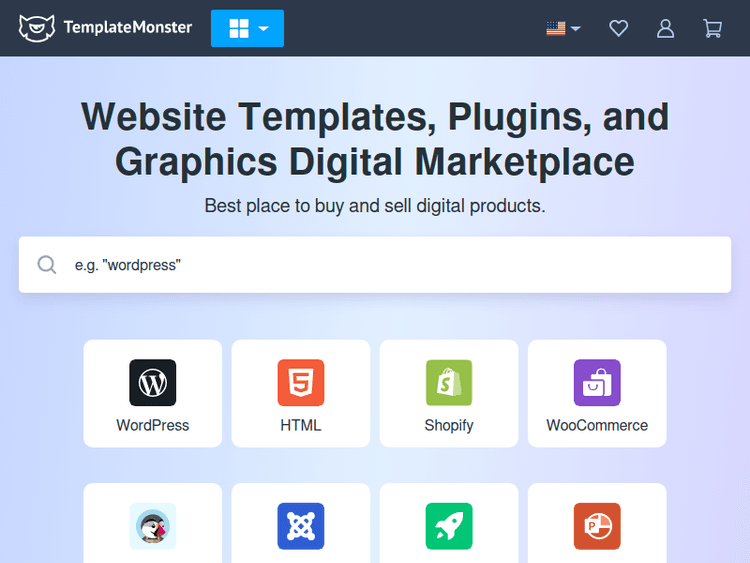Select the WordPress logo icon
The image size is (750, 563).
click(153, 382)
